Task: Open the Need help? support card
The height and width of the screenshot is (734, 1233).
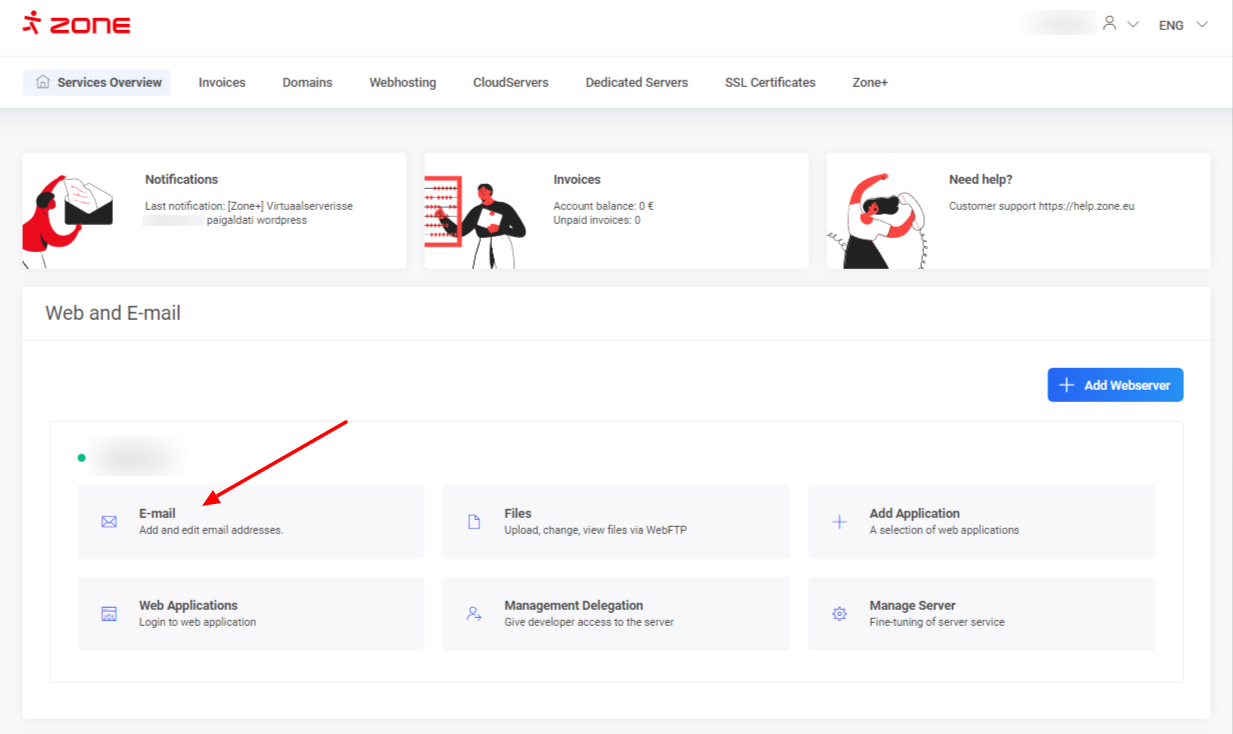Action: point(1018,211)
